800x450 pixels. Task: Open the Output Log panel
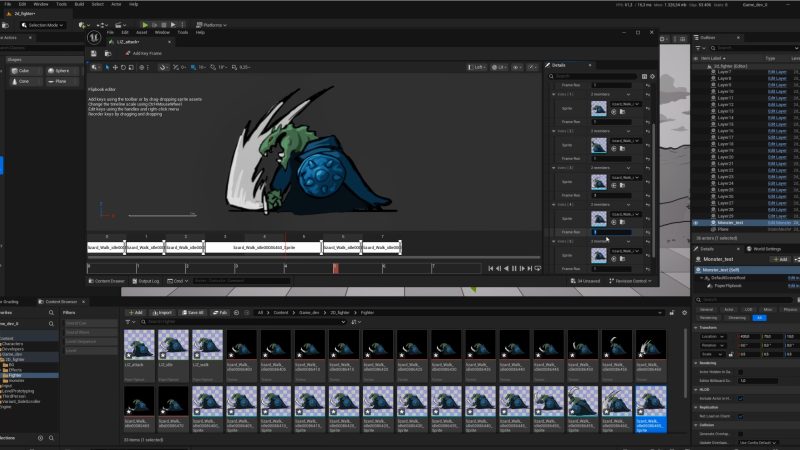pyautogui.click(x=148, y=281)
